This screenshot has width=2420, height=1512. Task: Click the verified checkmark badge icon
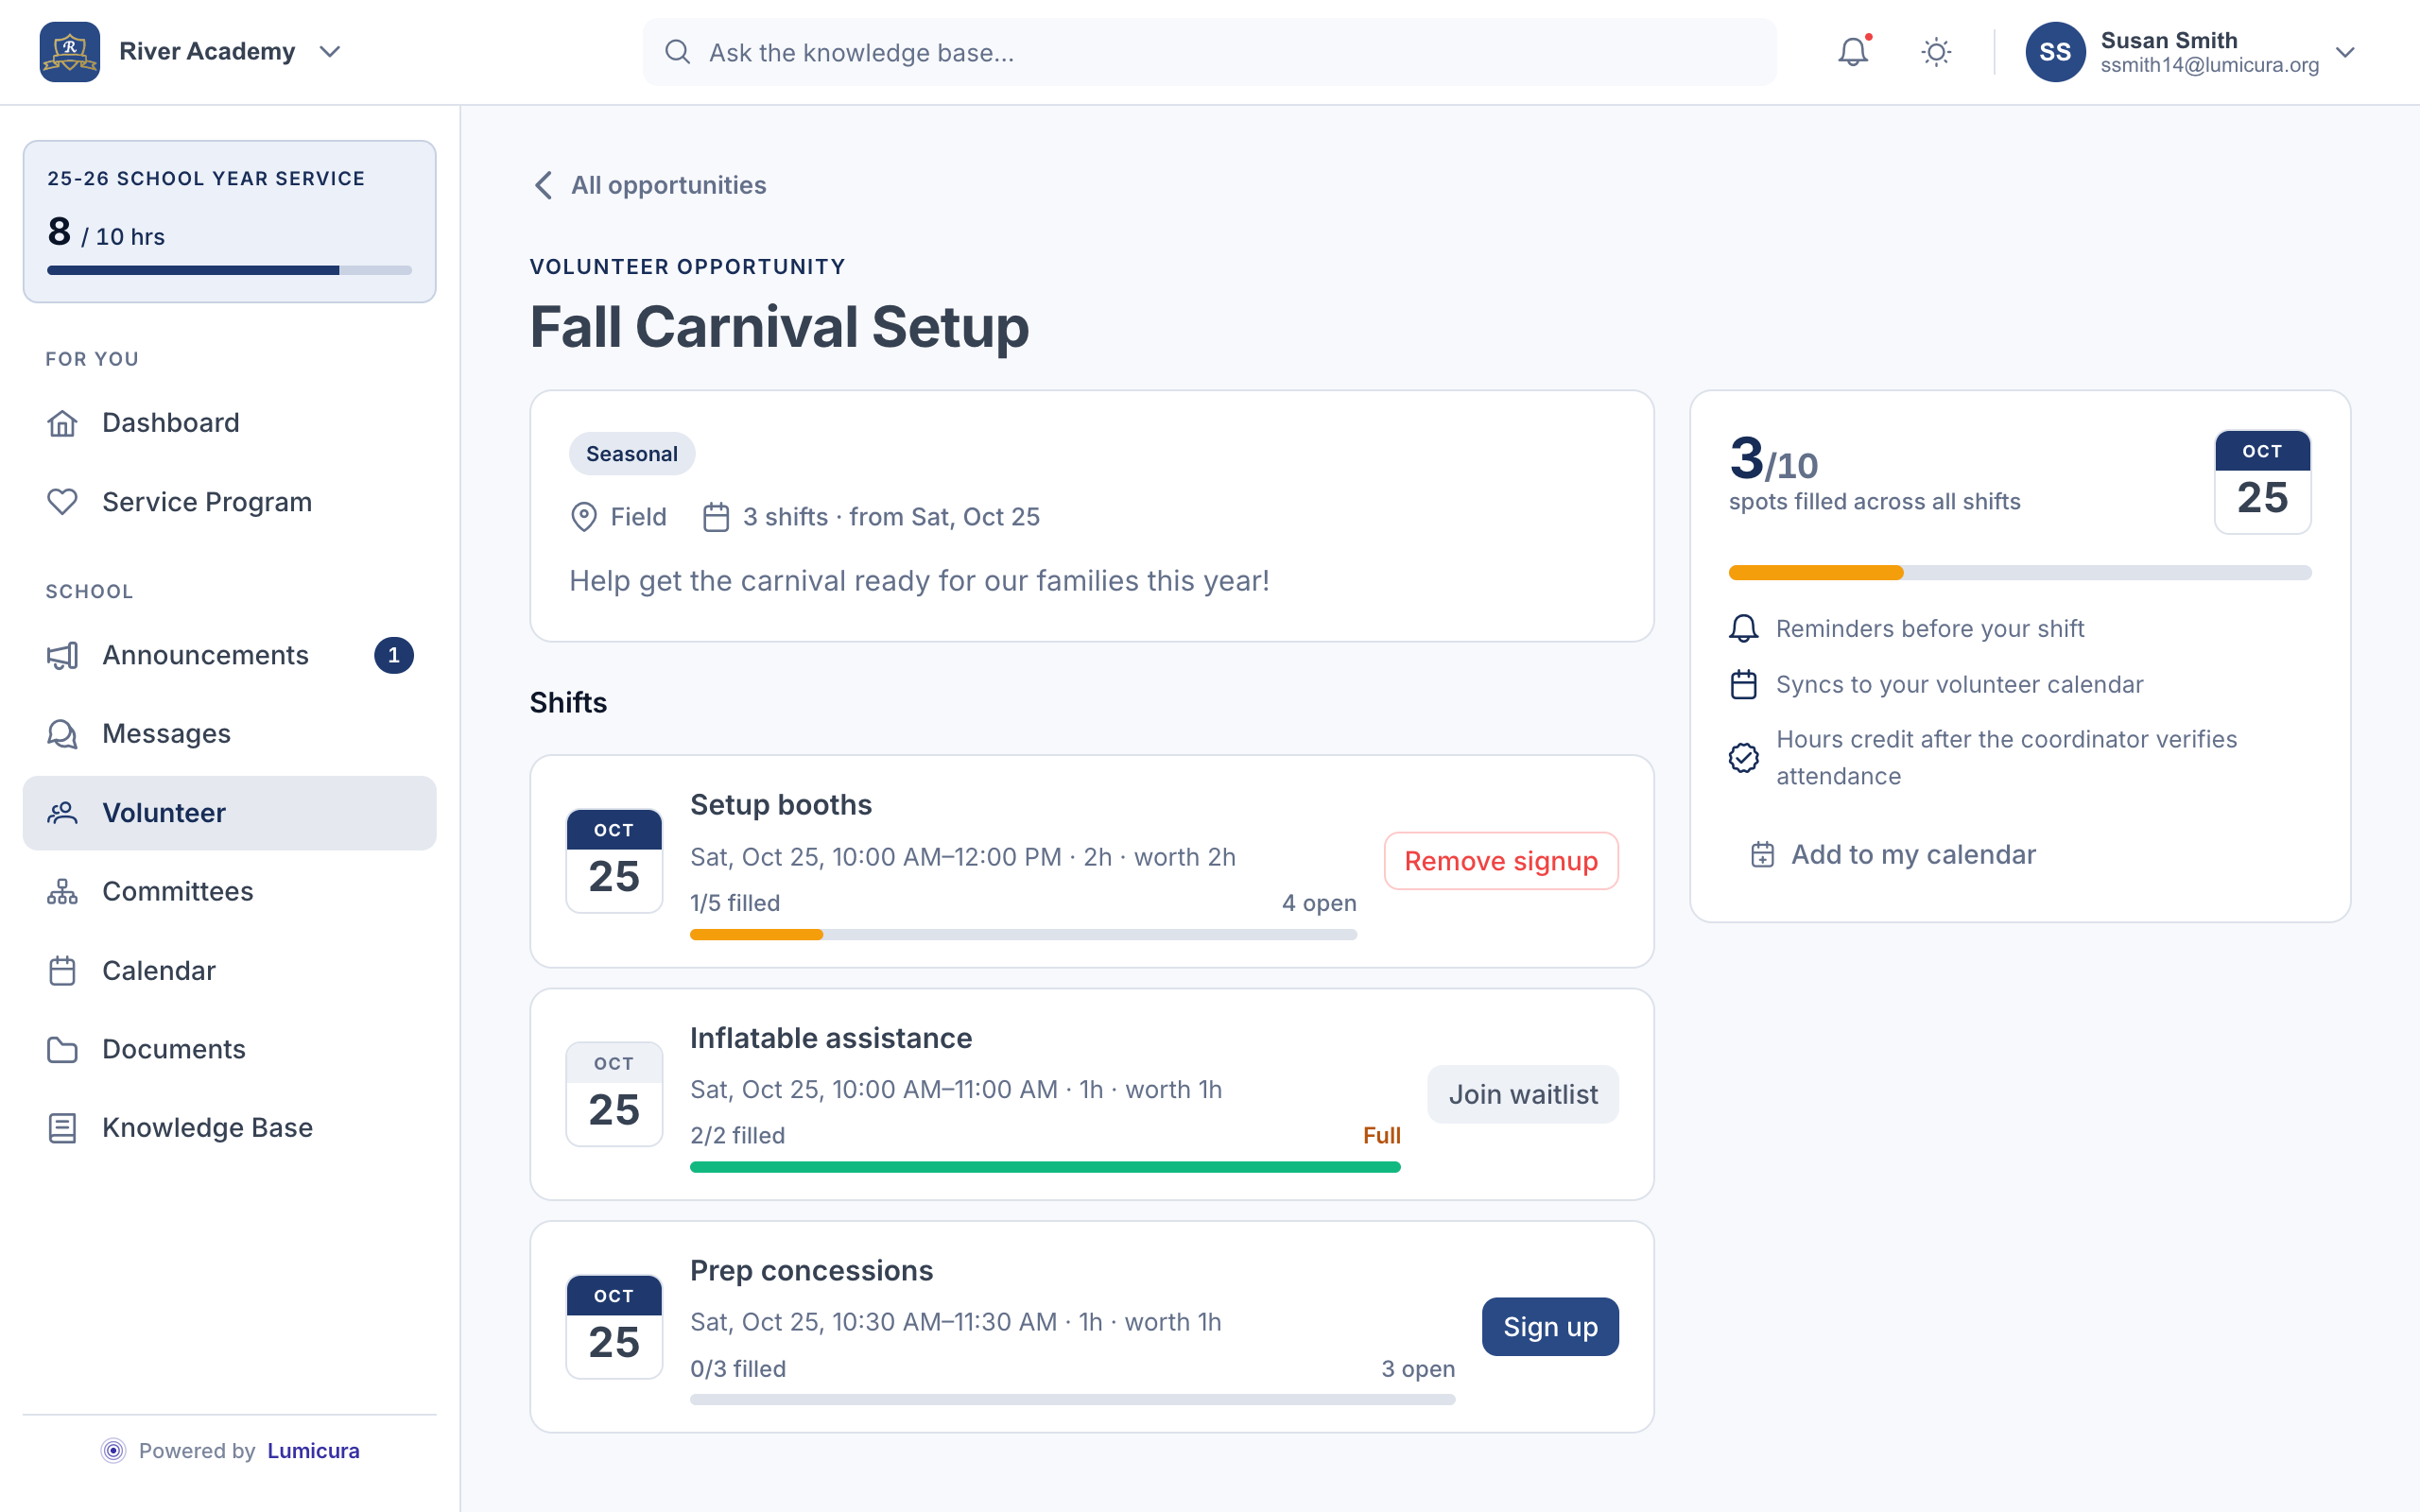click(x=1743, y=758)
